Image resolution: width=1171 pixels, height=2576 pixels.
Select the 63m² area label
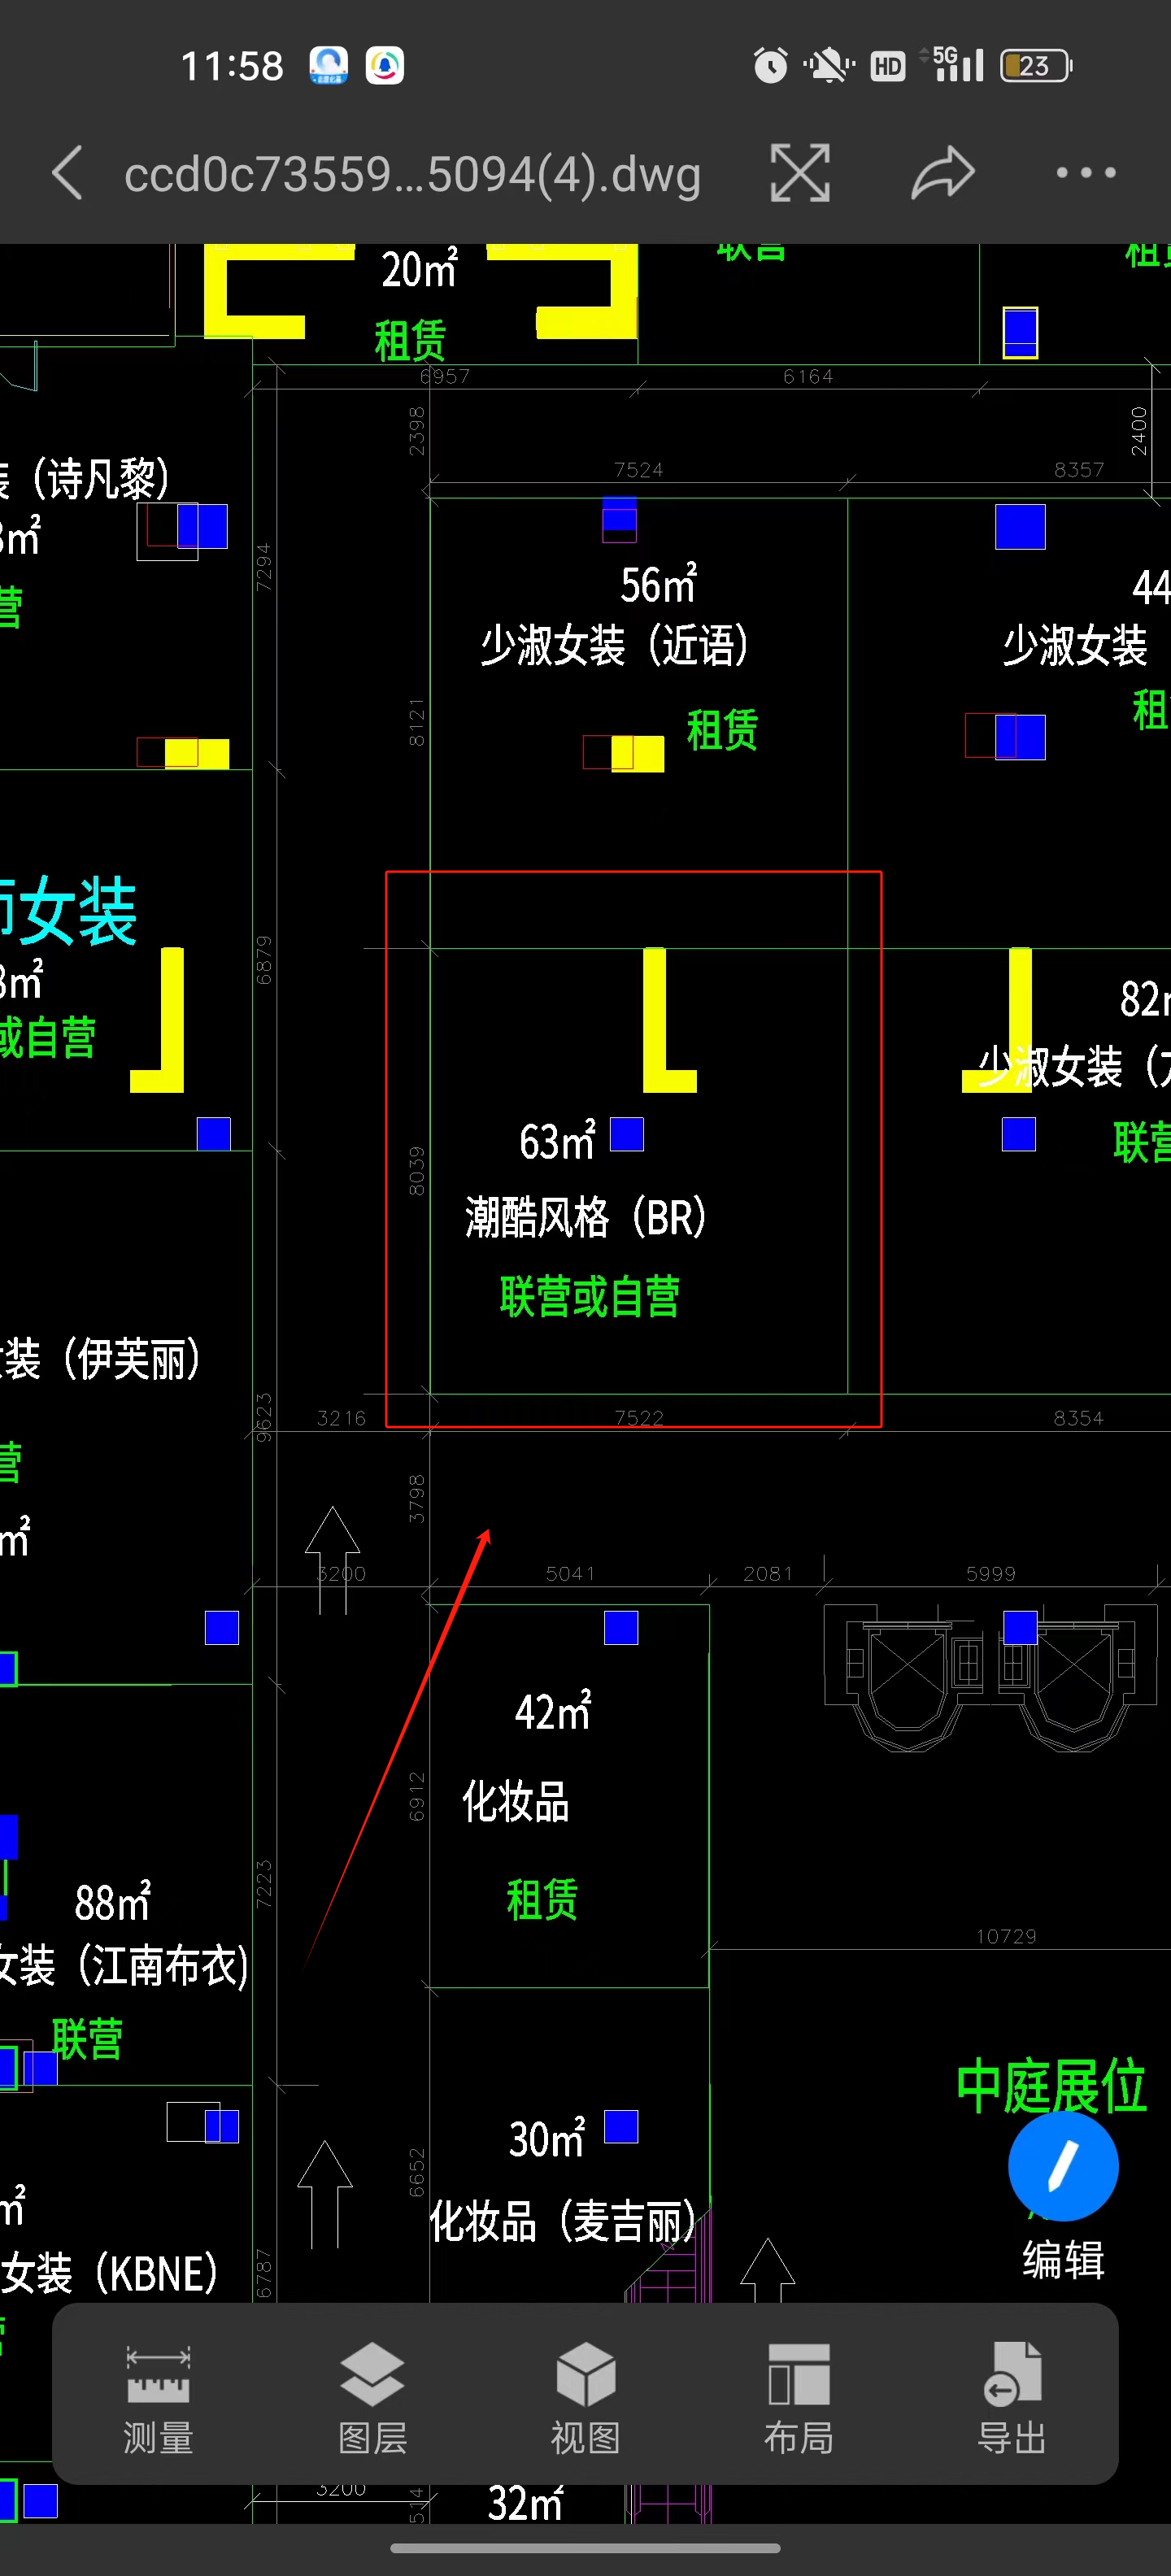coord(556,1142)
